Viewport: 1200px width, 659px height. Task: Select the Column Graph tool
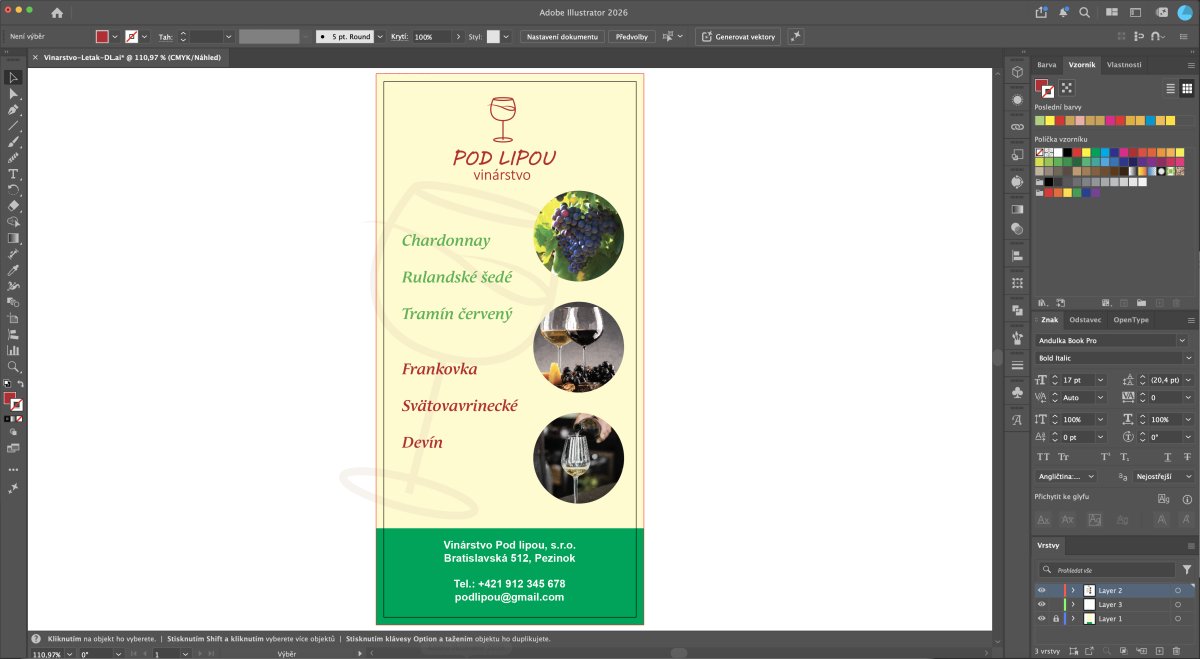click(14, 350)
